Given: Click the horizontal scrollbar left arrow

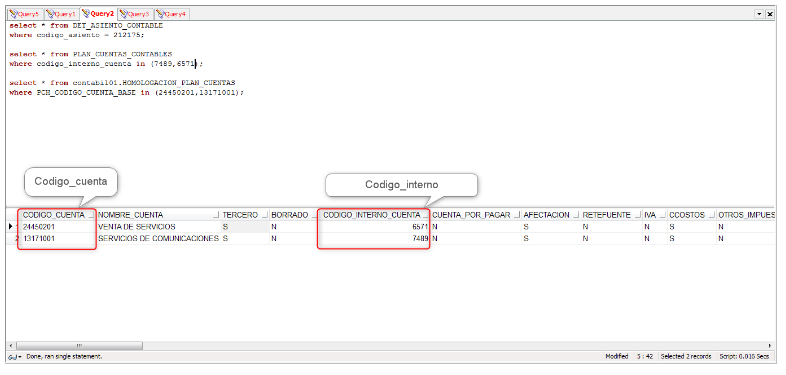Looking at the screenshot, I should 11,346.
